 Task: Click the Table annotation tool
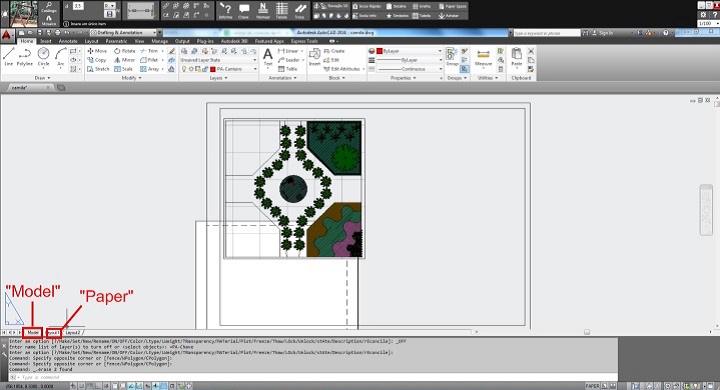point(288,69)
